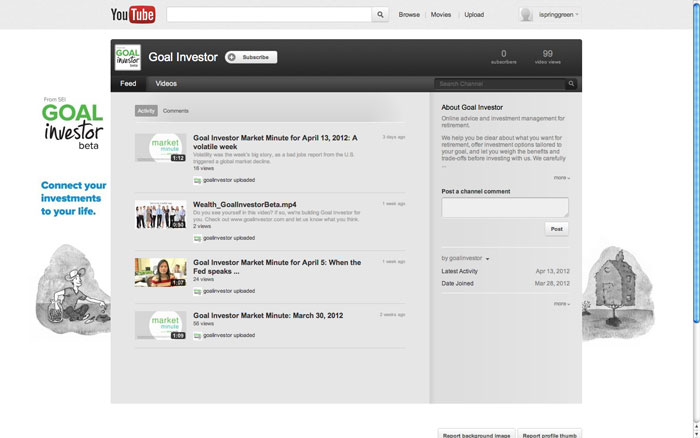Switch to the Videos tab
The height and width of the screenshot is (438, 700).
(166, 83)
